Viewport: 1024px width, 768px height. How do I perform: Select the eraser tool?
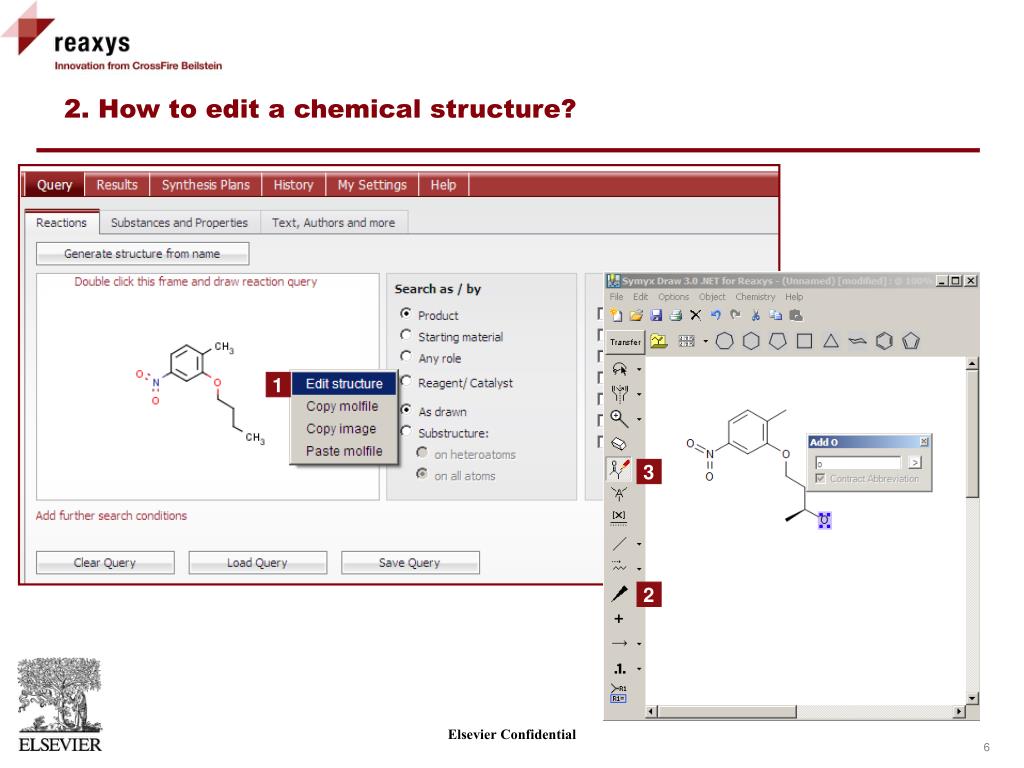tap(618, 443)
